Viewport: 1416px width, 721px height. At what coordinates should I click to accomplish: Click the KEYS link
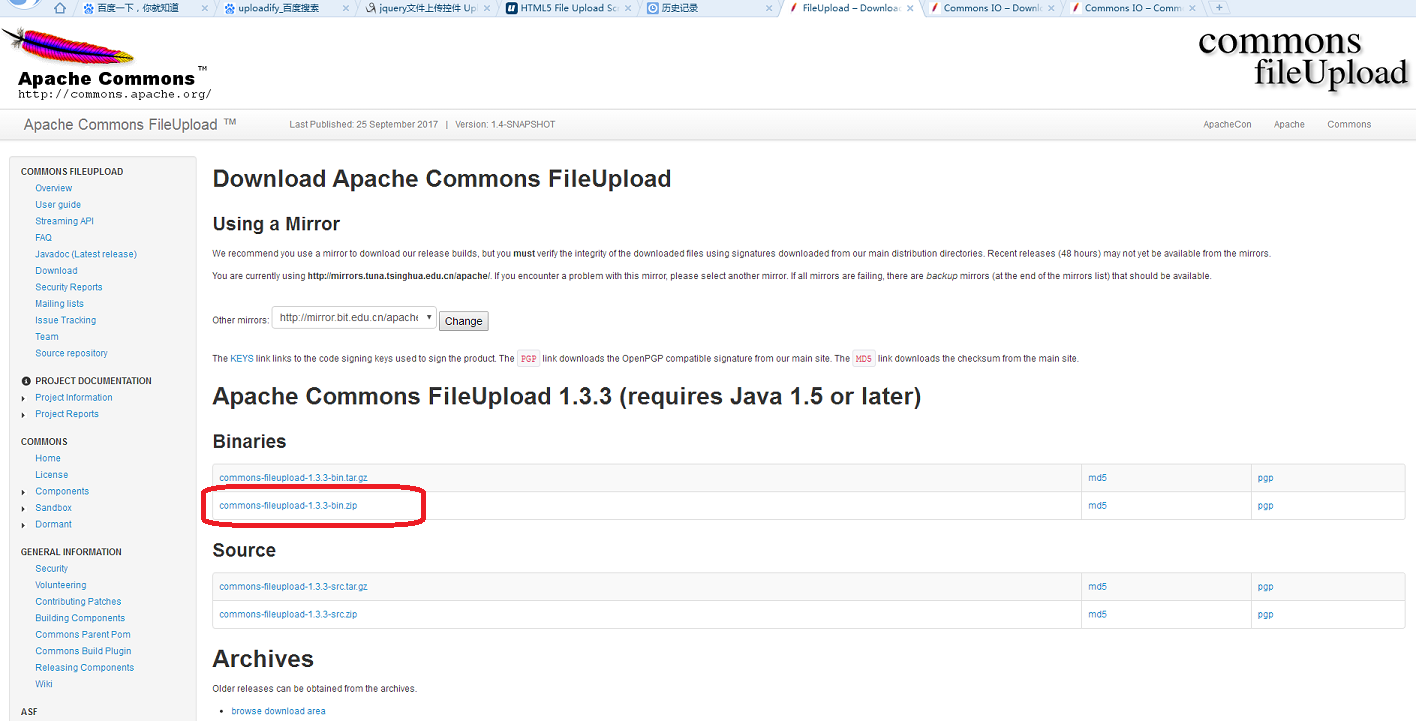[x=242, y=358]
